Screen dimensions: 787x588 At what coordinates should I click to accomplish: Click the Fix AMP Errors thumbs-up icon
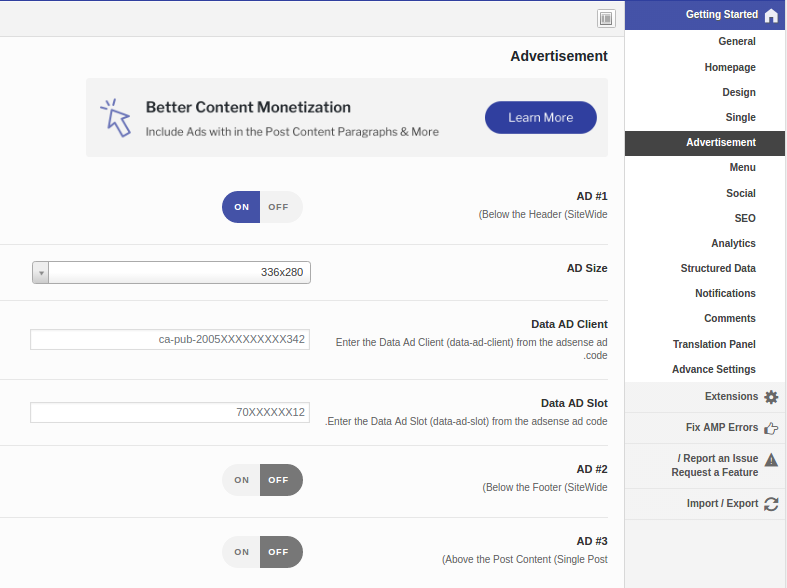click(771, 428)
